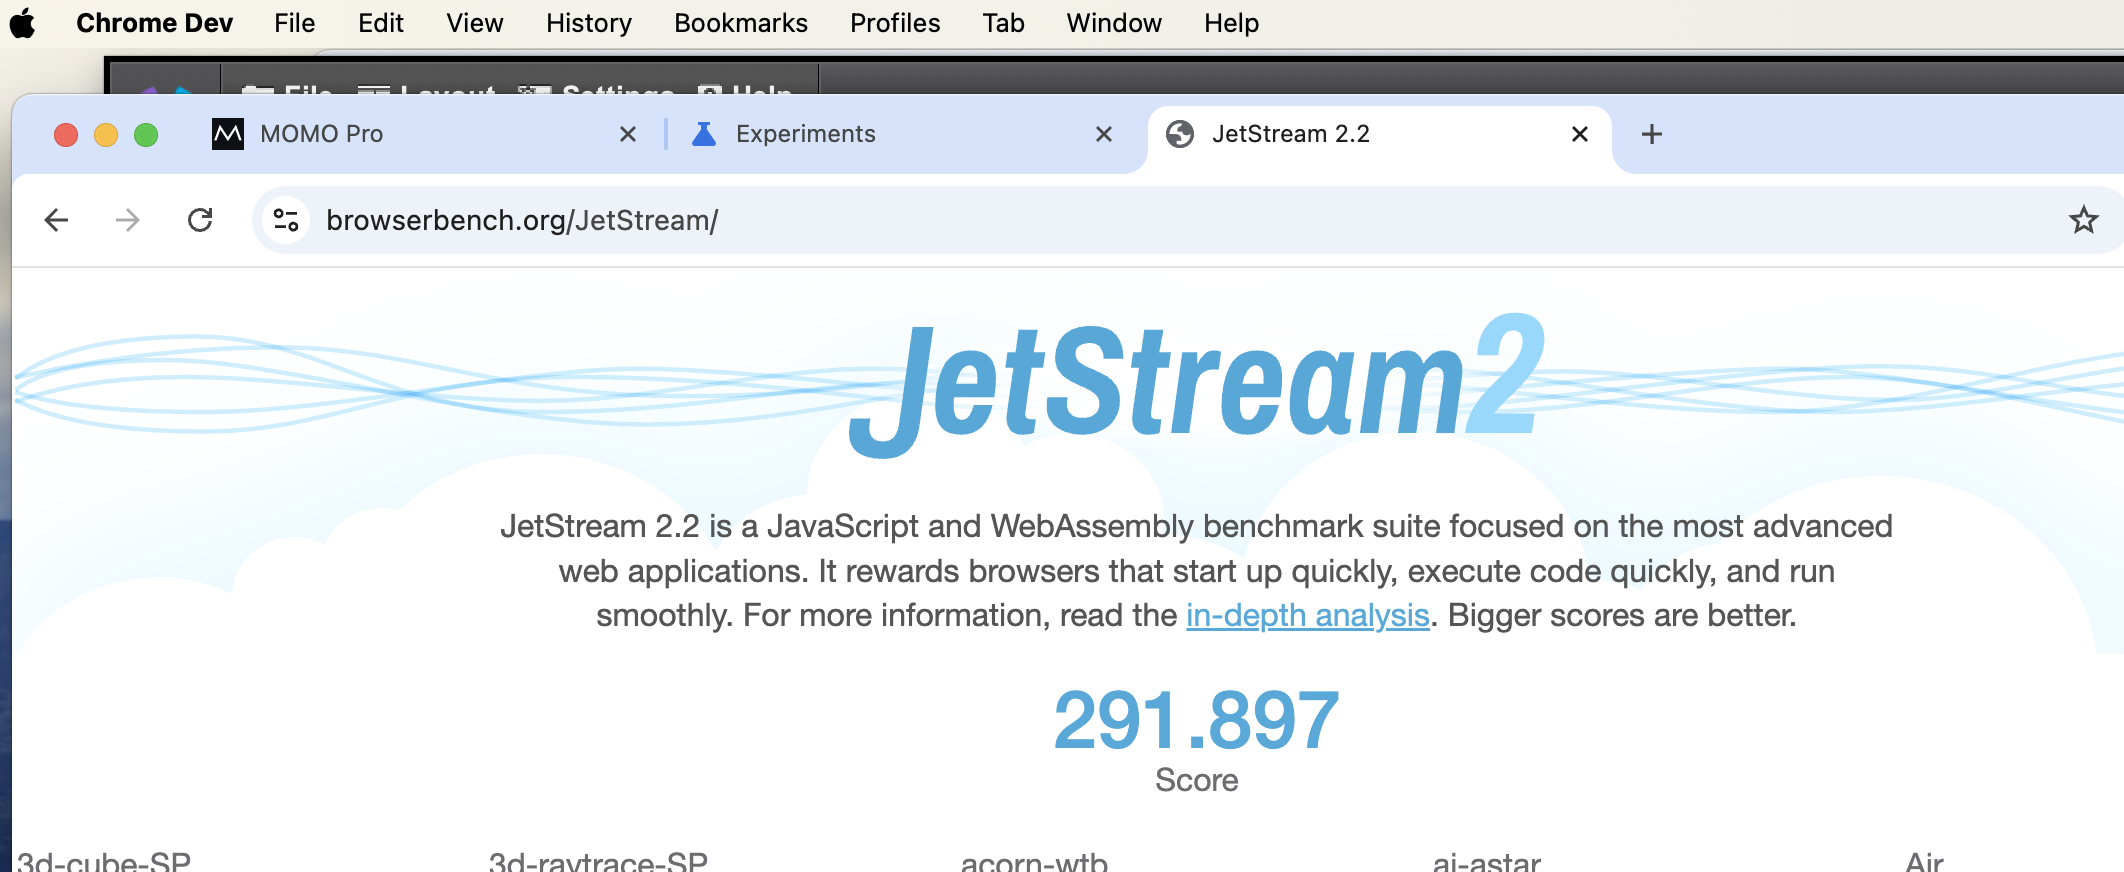
Task: Open the Edit menu
Action: [380, 23]
